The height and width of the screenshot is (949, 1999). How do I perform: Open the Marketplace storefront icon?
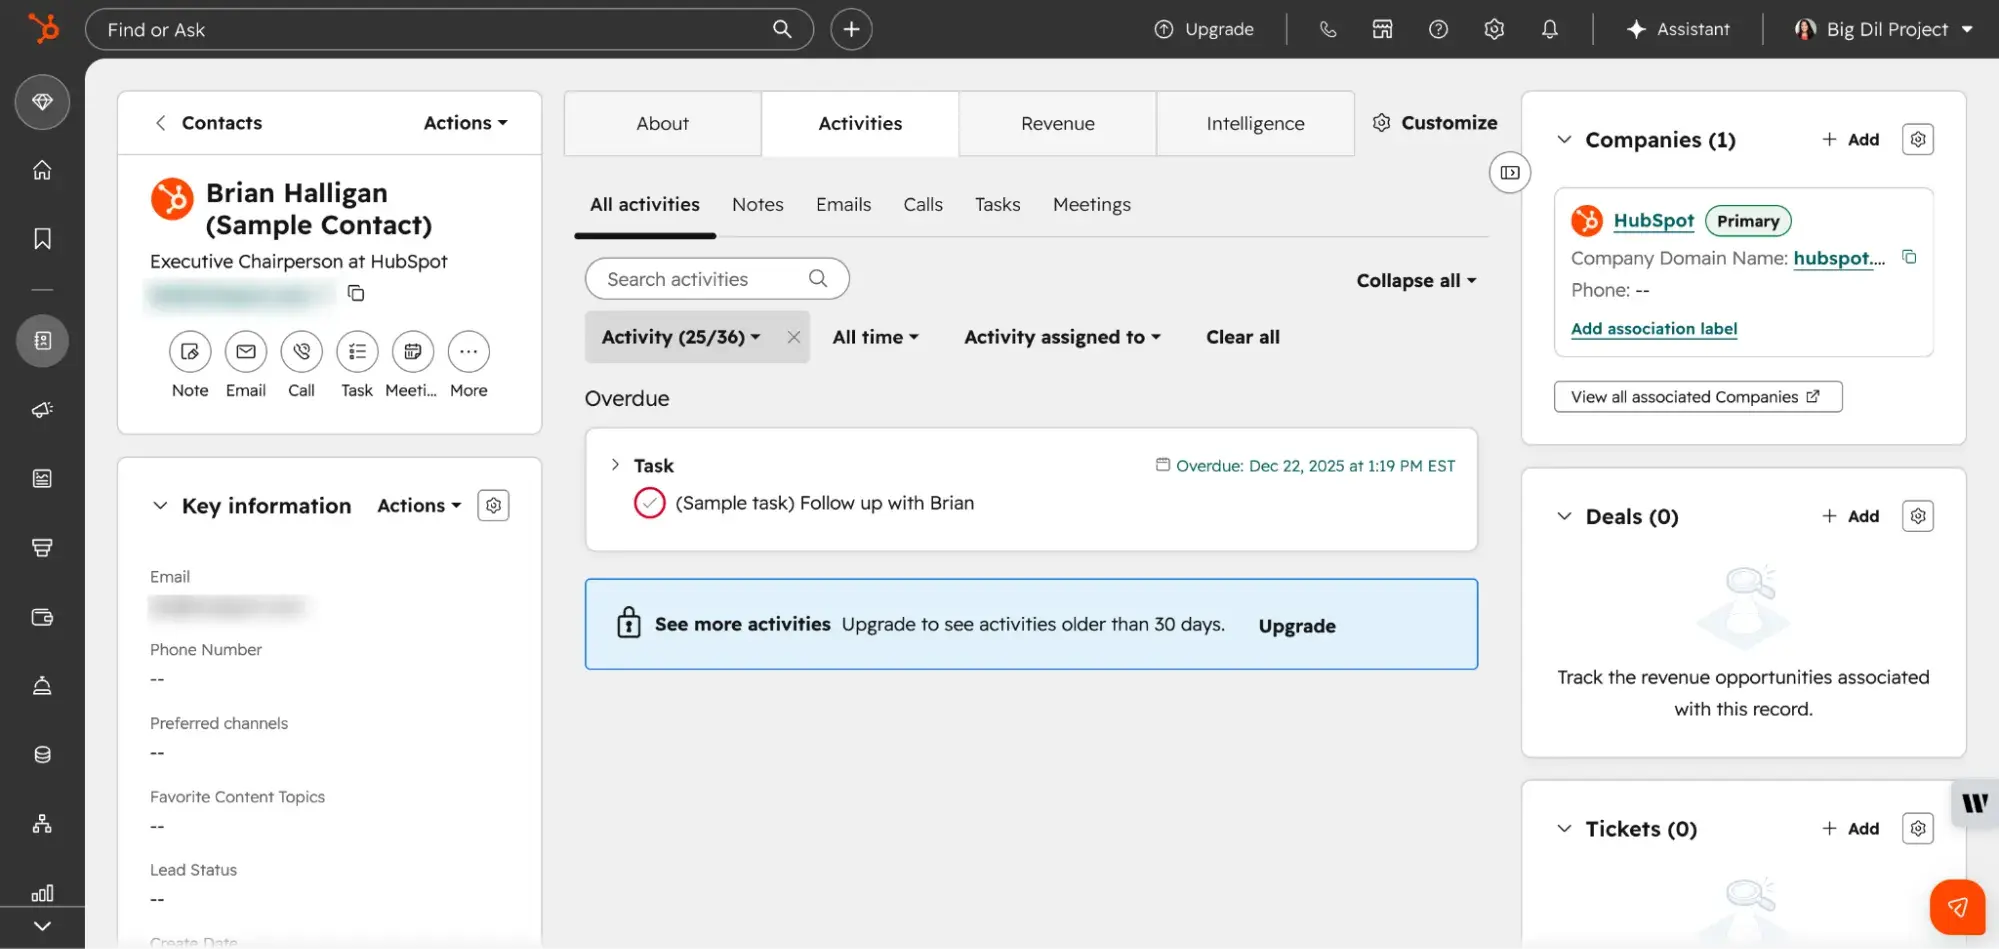[x=1382, y=29]
